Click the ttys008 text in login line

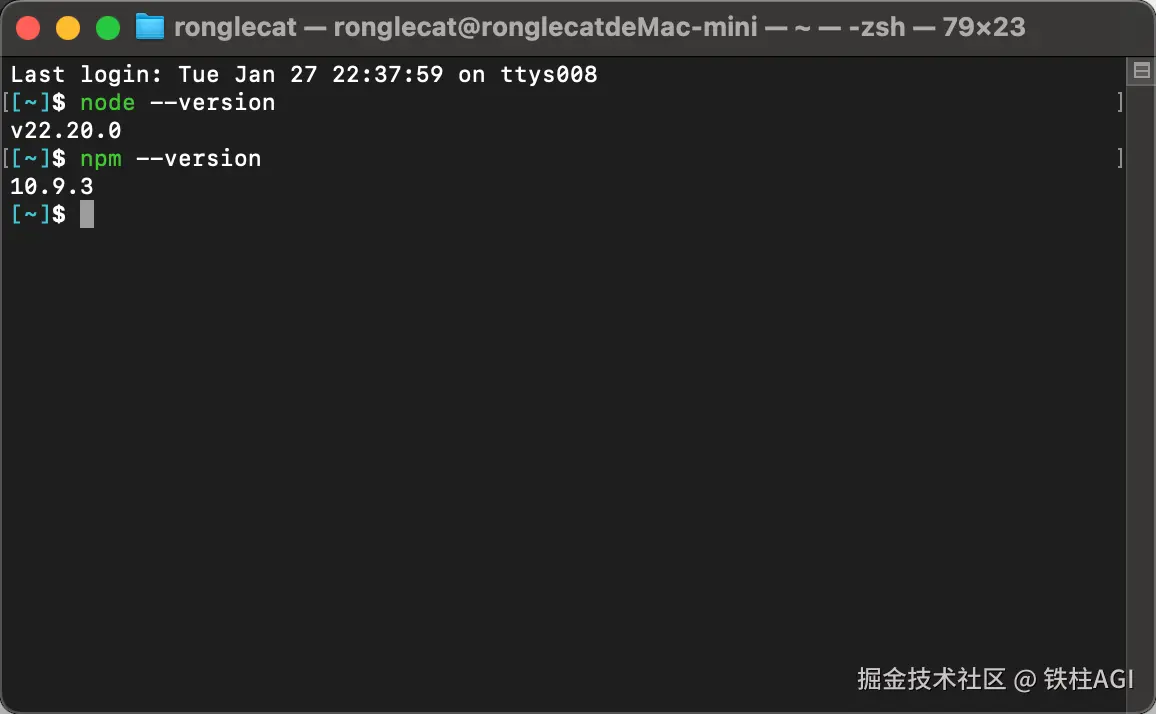[548, 75]
